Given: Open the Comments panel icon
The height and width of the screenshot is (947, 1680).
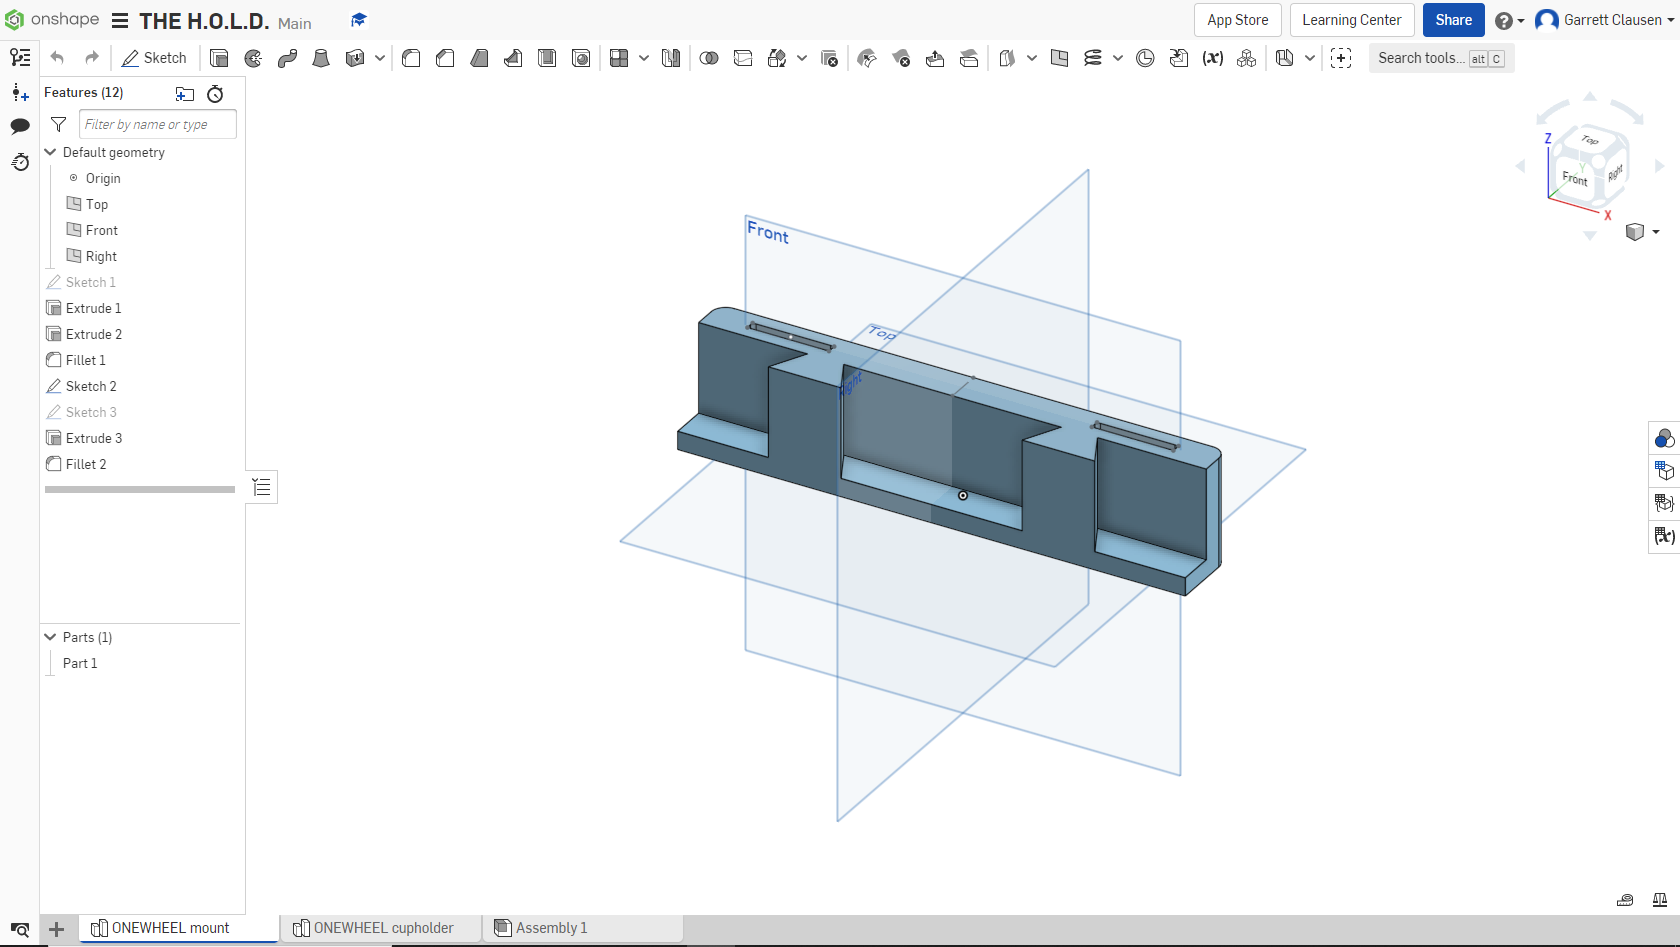Looking at the screenshot, I should pyautogui.click(x=20, y=126).
